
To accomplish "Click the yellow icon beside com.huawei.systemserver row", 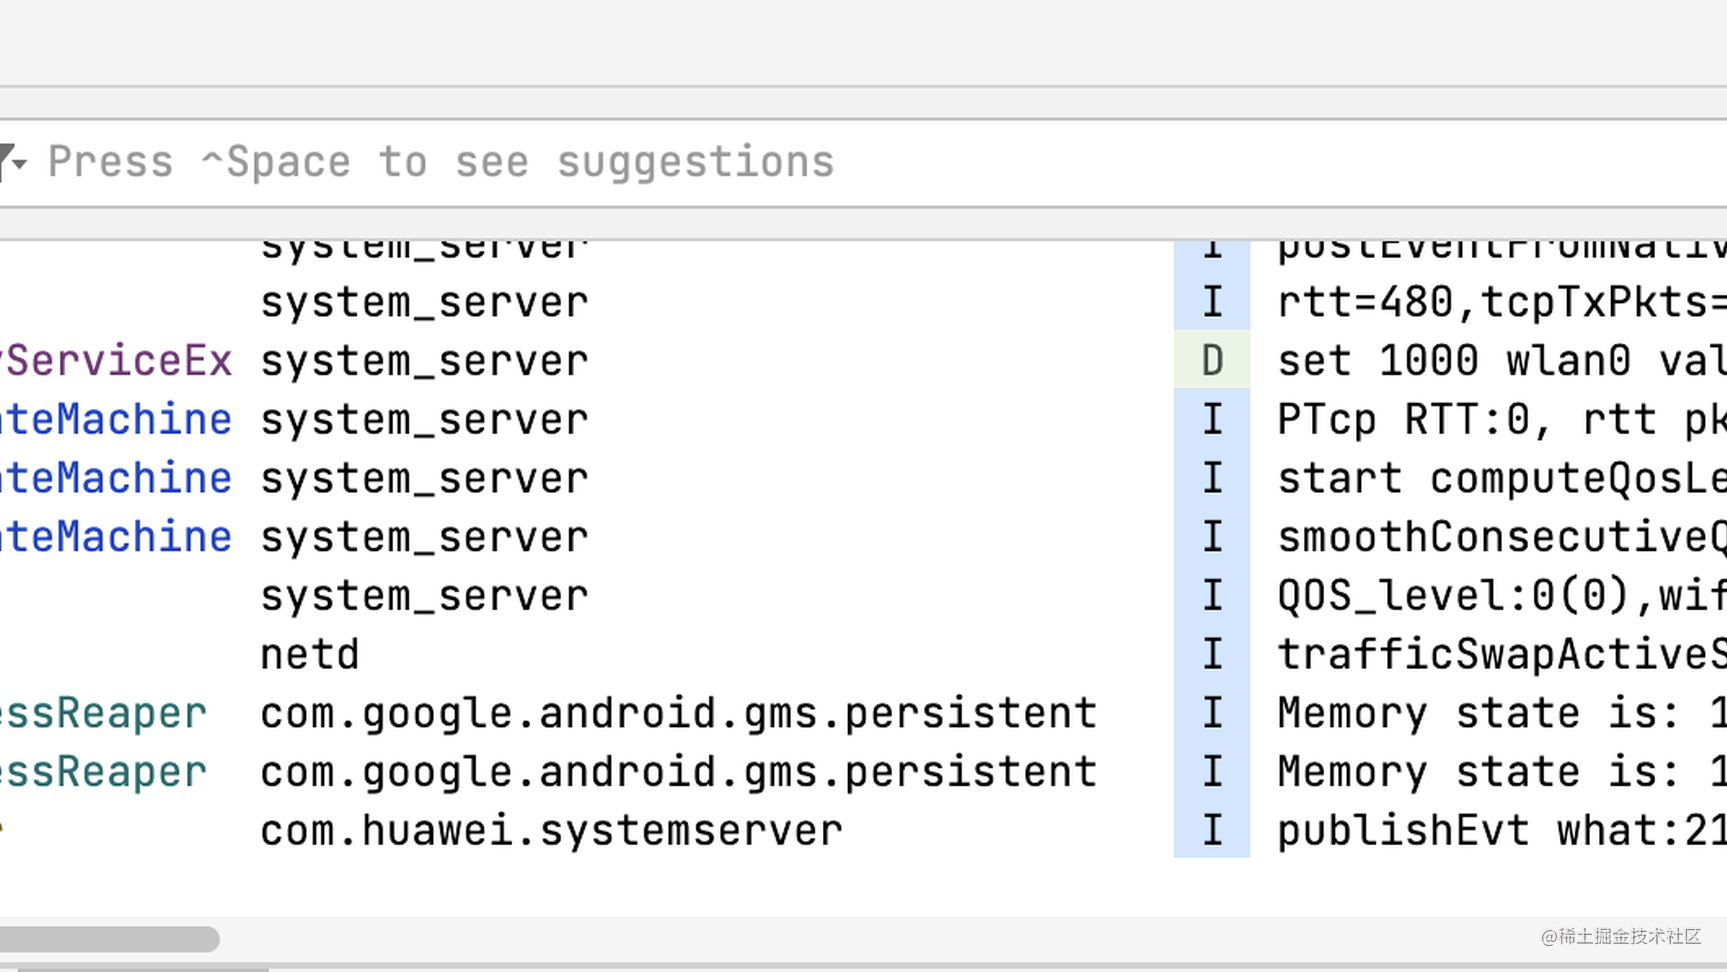I will click(x=5, y=829).
